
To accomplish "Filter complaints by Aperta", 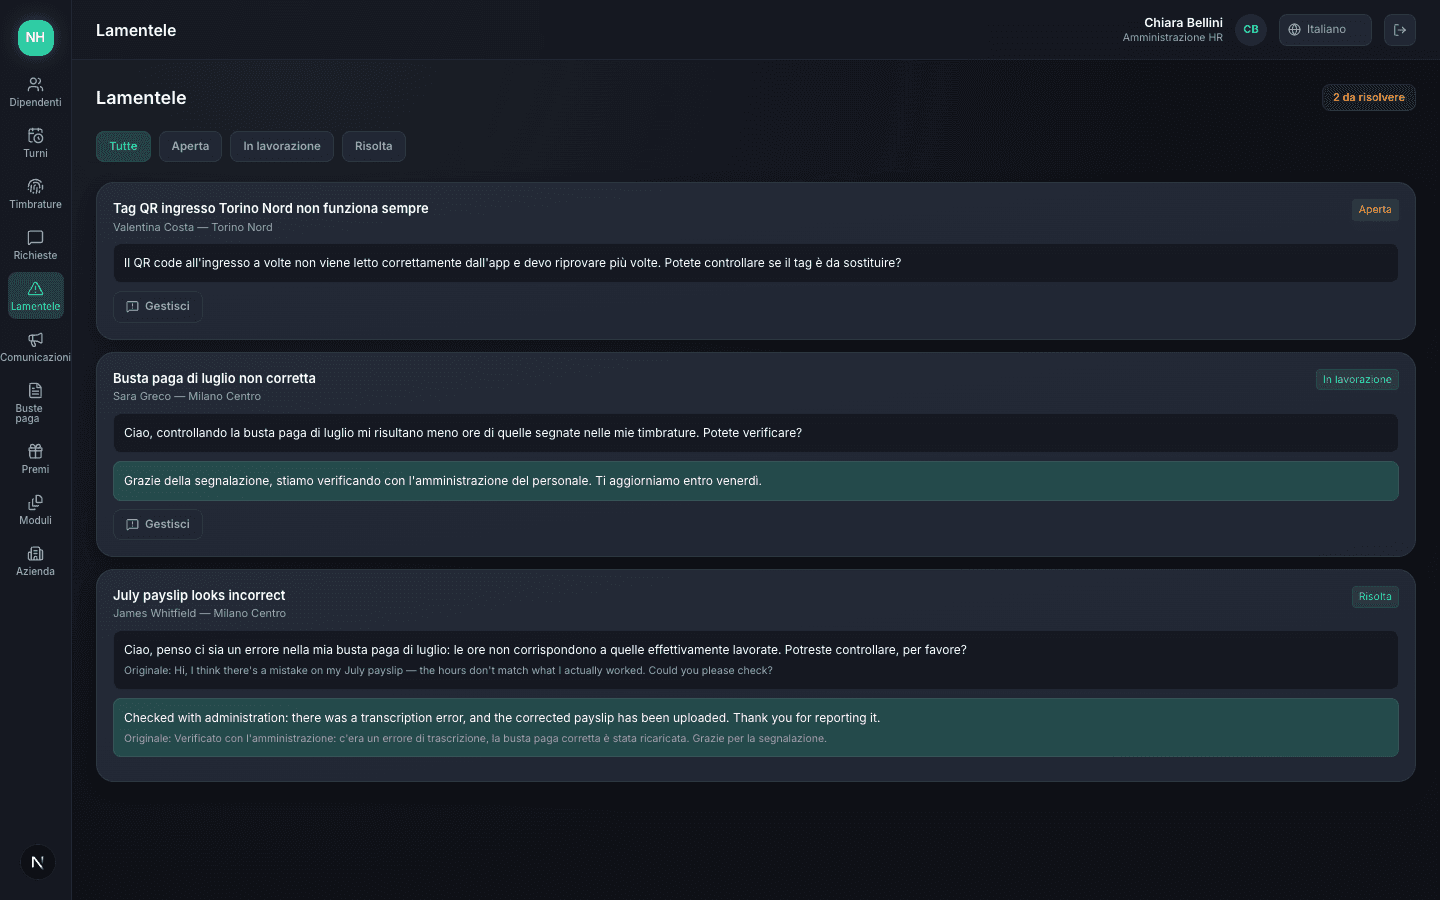I will click(x=190, y=146).
